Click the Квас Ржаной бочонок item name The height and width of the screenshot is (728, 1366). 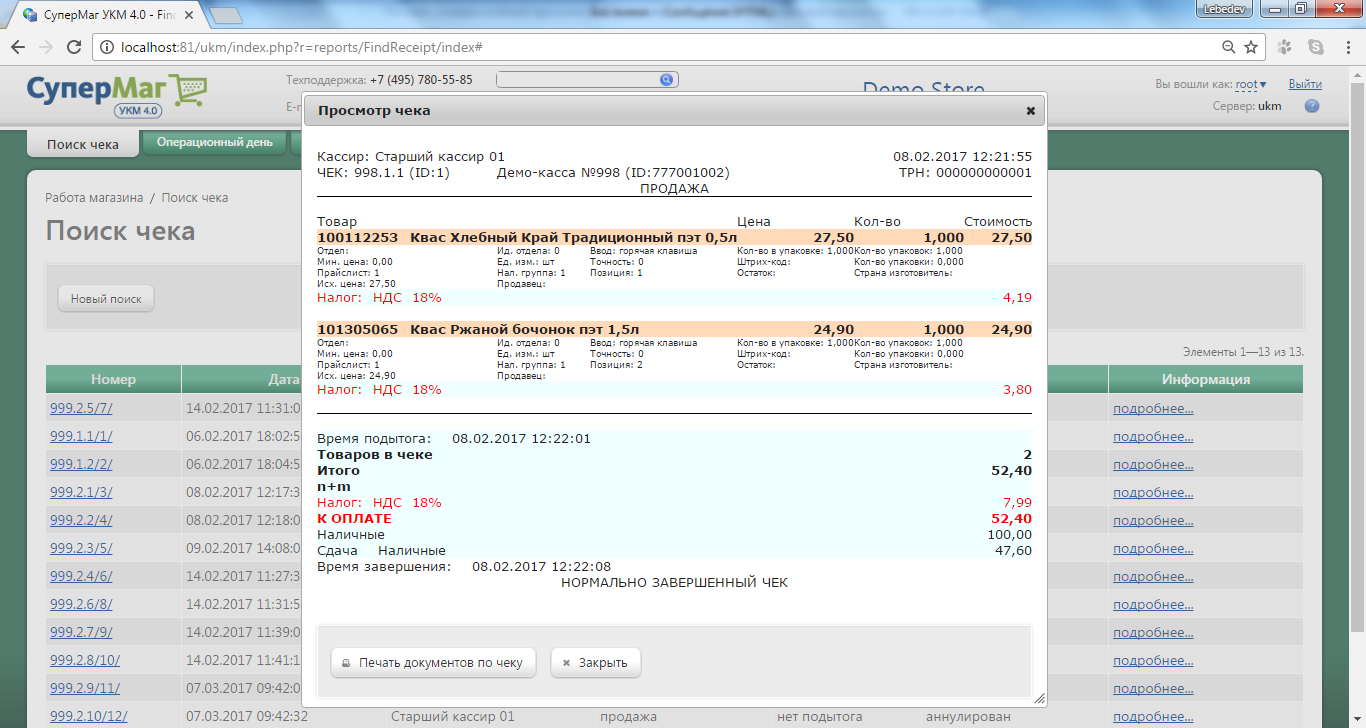click(525, 329)
